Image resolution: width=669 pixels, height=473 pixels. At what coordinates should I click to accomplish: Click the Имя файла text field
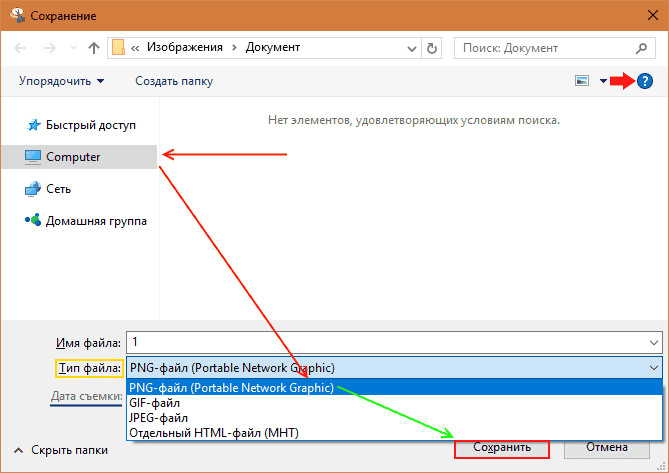pyautogui.click(x=390, y=343)
